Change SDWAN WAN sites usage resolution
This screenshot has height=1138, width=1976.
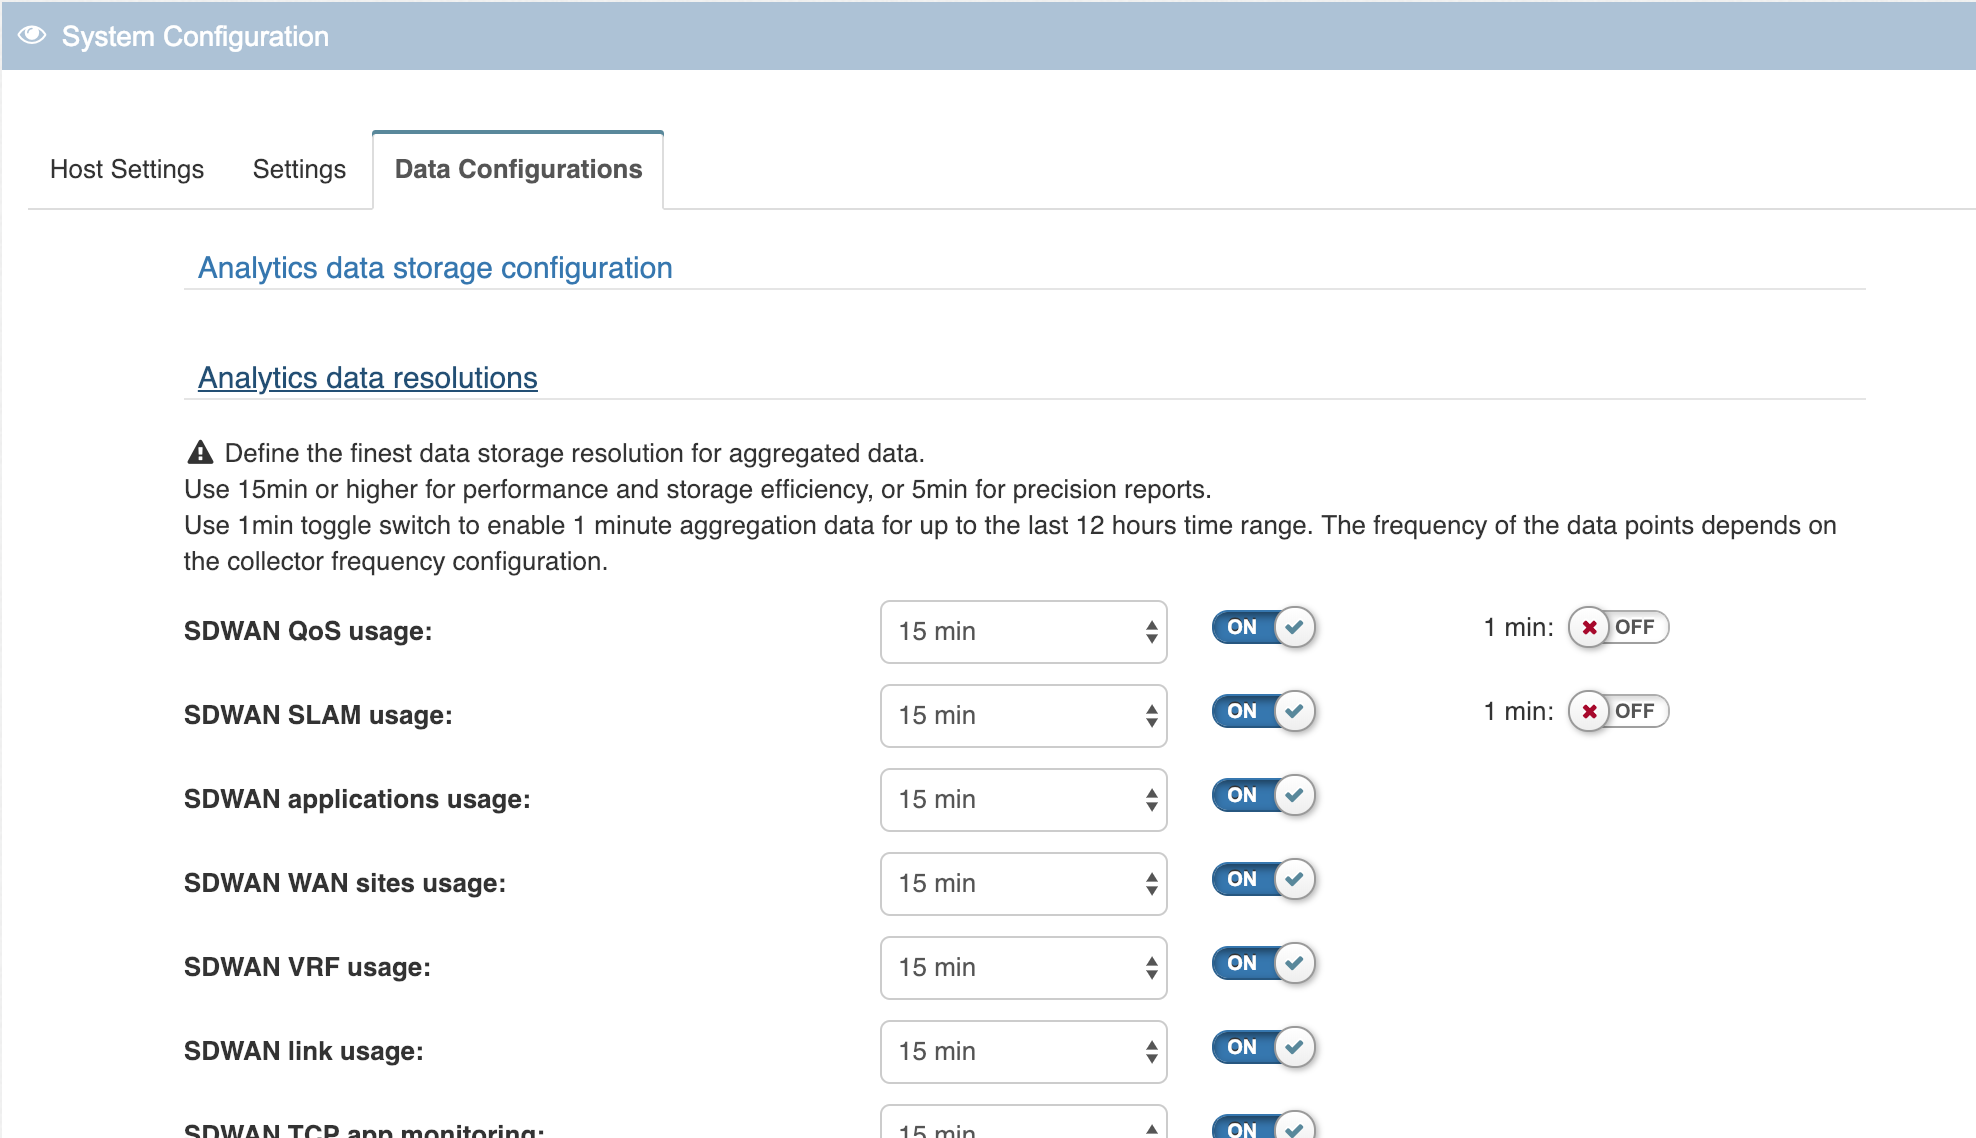1023,883
